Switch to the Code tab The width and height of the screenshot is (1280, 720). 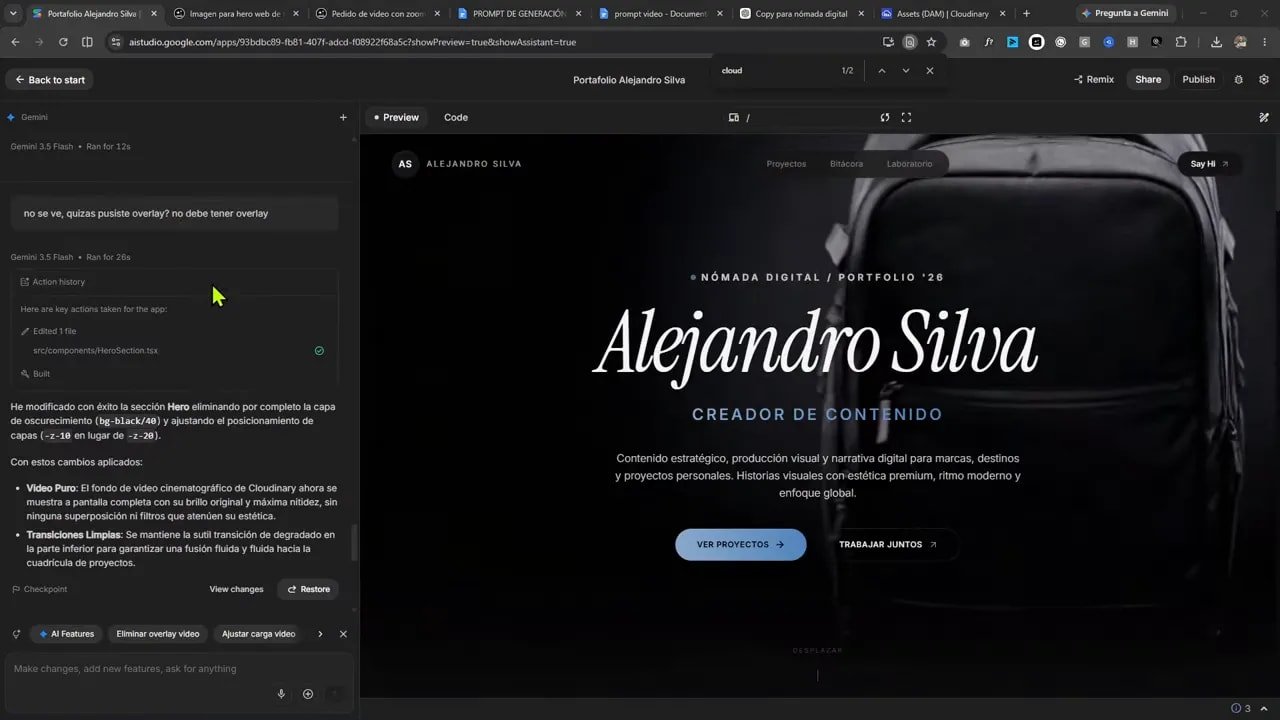(456, 117)
